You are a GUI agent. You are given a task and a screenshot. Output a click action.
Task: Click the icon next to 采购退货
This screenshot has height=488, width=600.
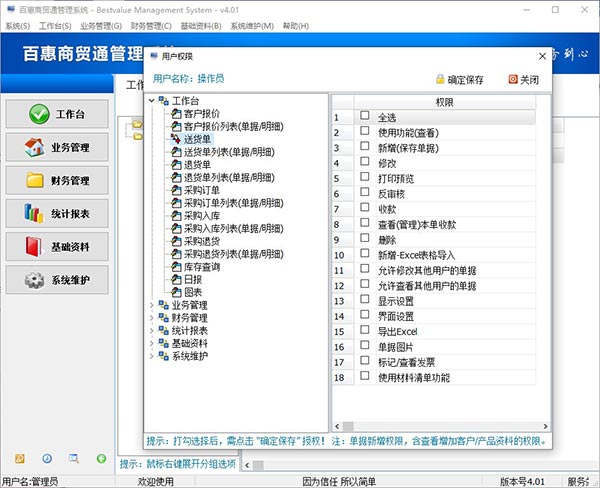pyautogui.click(x=176, y=241)
